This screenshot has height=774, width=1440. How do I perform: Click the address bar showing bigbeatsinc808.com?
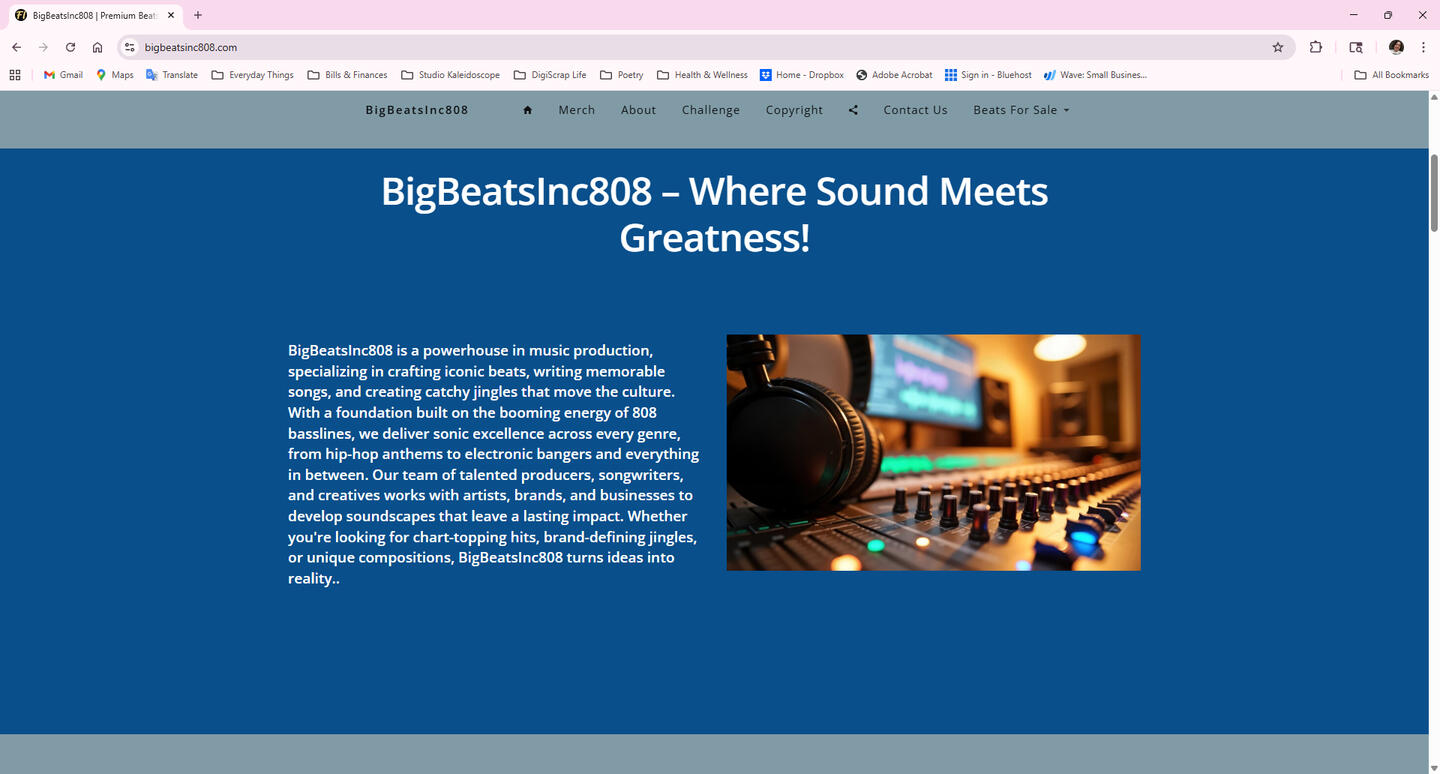pos(700,47)
